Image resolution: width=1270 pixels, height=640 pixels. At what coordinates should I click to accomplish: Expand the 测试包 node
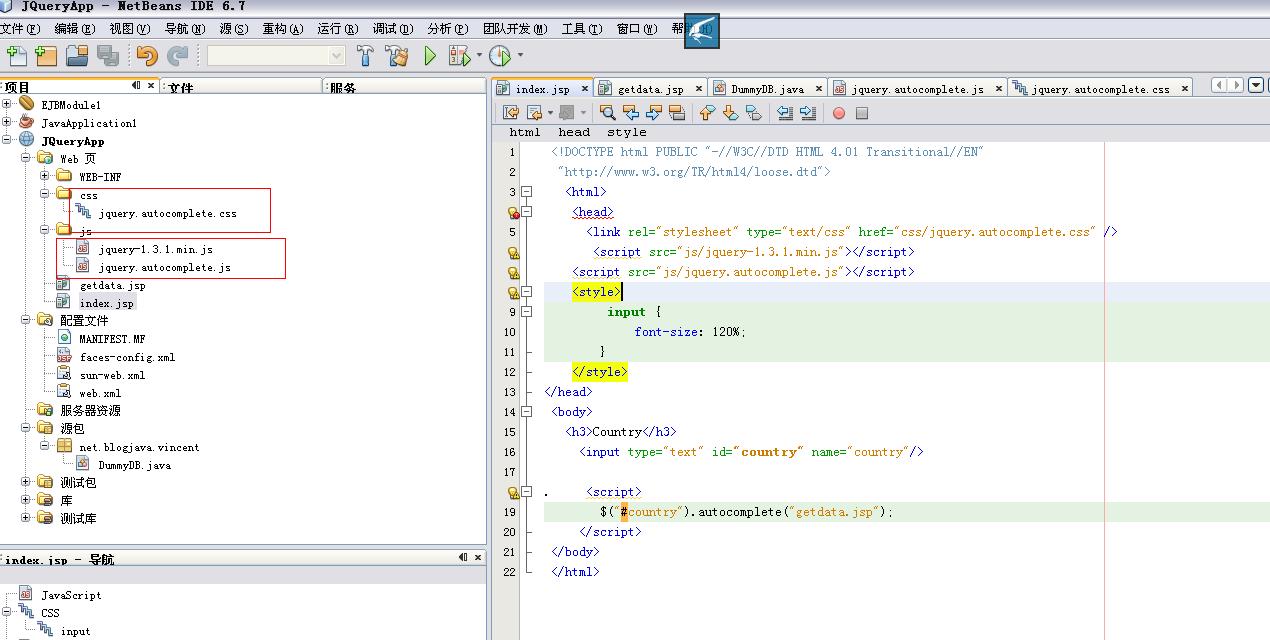tap(26, 482)
